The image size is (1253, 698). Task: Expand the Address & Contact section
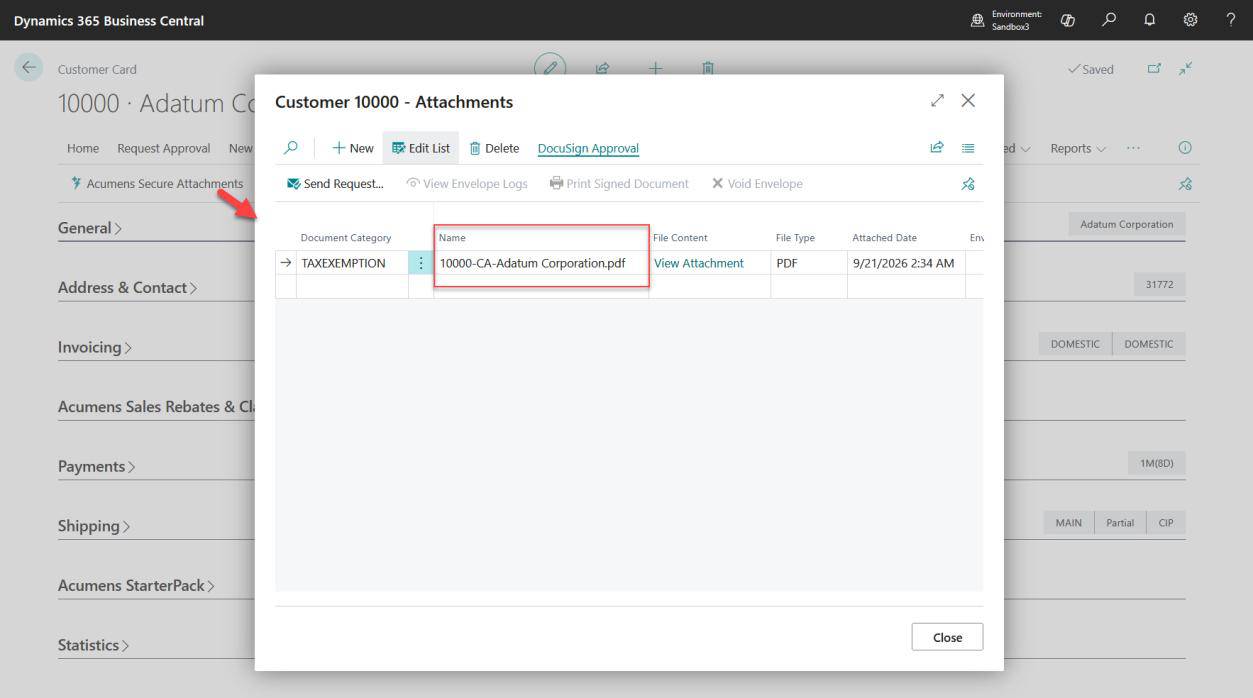pos(127,288)
